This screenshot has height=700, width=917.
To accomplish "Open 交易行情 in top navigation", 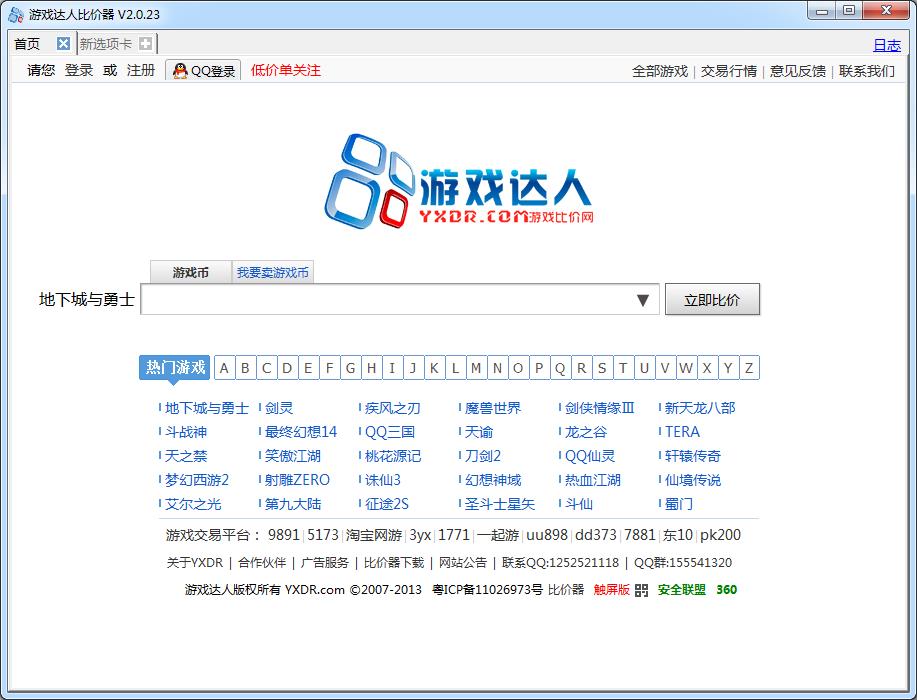I will tap(729, 71).
